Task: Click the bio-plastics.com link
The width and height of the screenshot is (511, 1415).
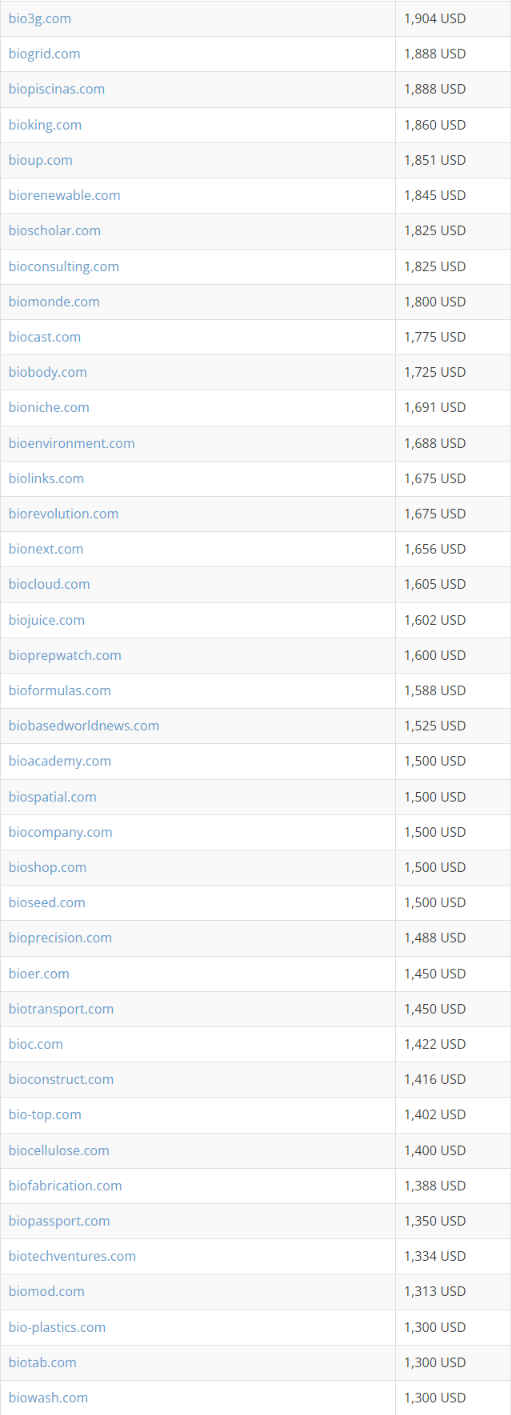Action: coord(57,1327)
